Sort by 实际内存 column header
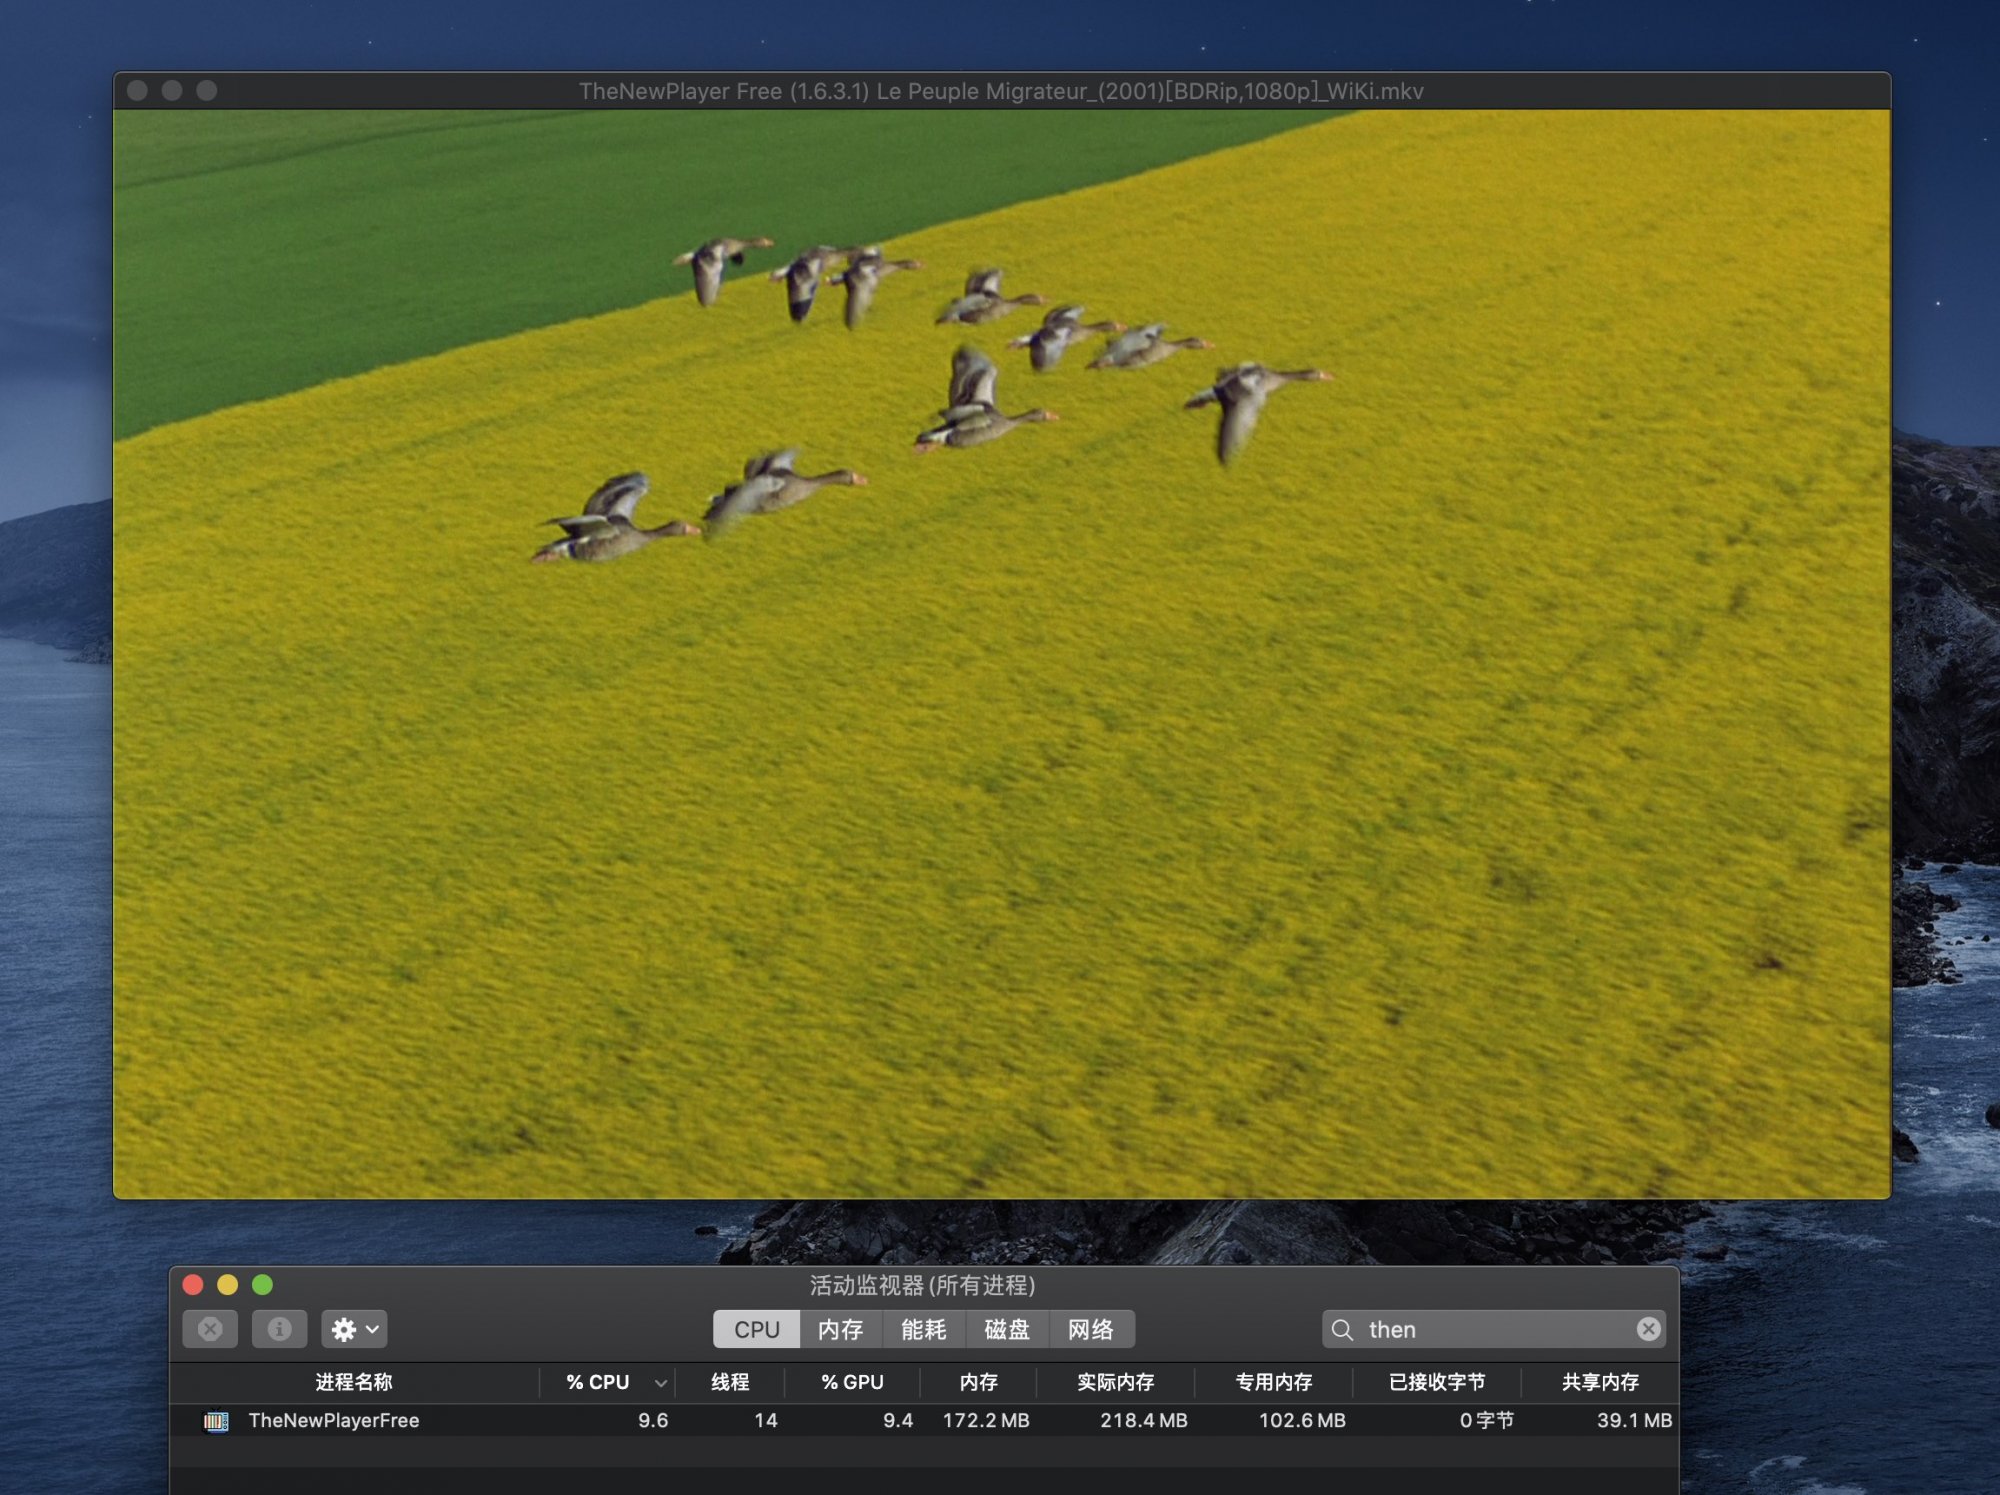 click(1116, 1382)
